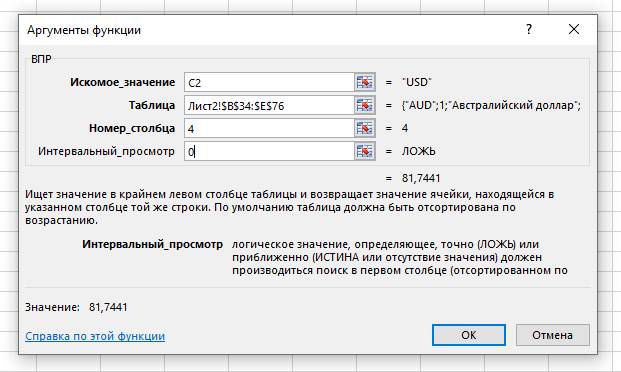Click the Номер_столбца argument label
The width and height of the screenshot is (621, 372).
[x=132, y=128]
